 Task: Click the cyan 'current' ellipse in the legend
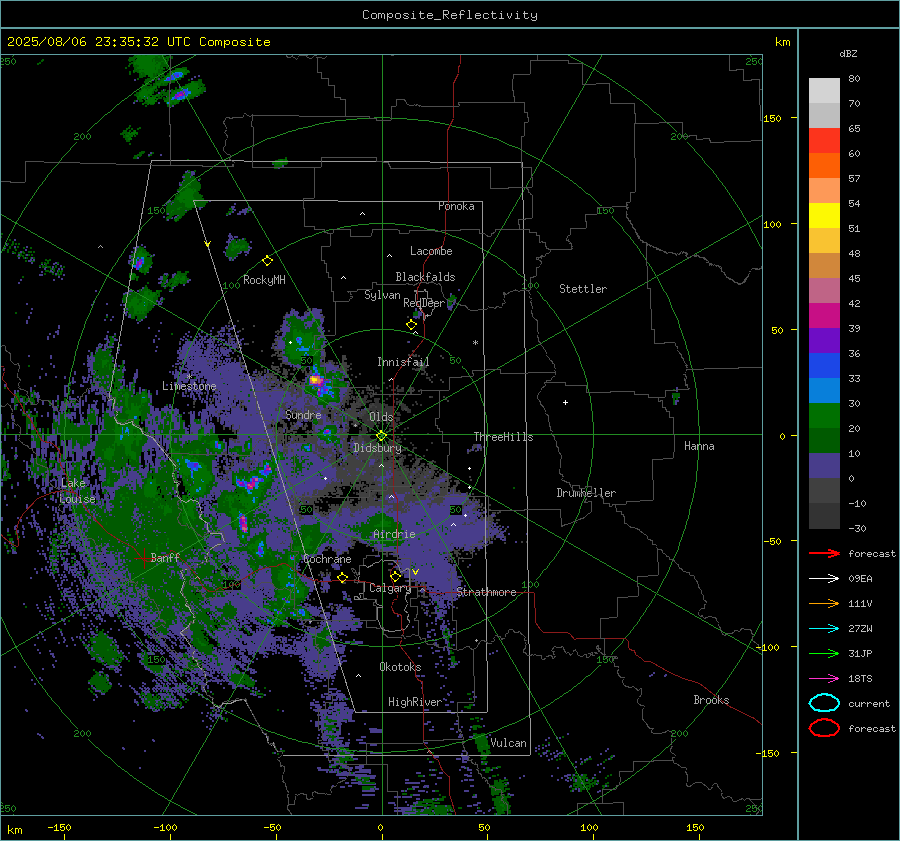tap(824, 703)
